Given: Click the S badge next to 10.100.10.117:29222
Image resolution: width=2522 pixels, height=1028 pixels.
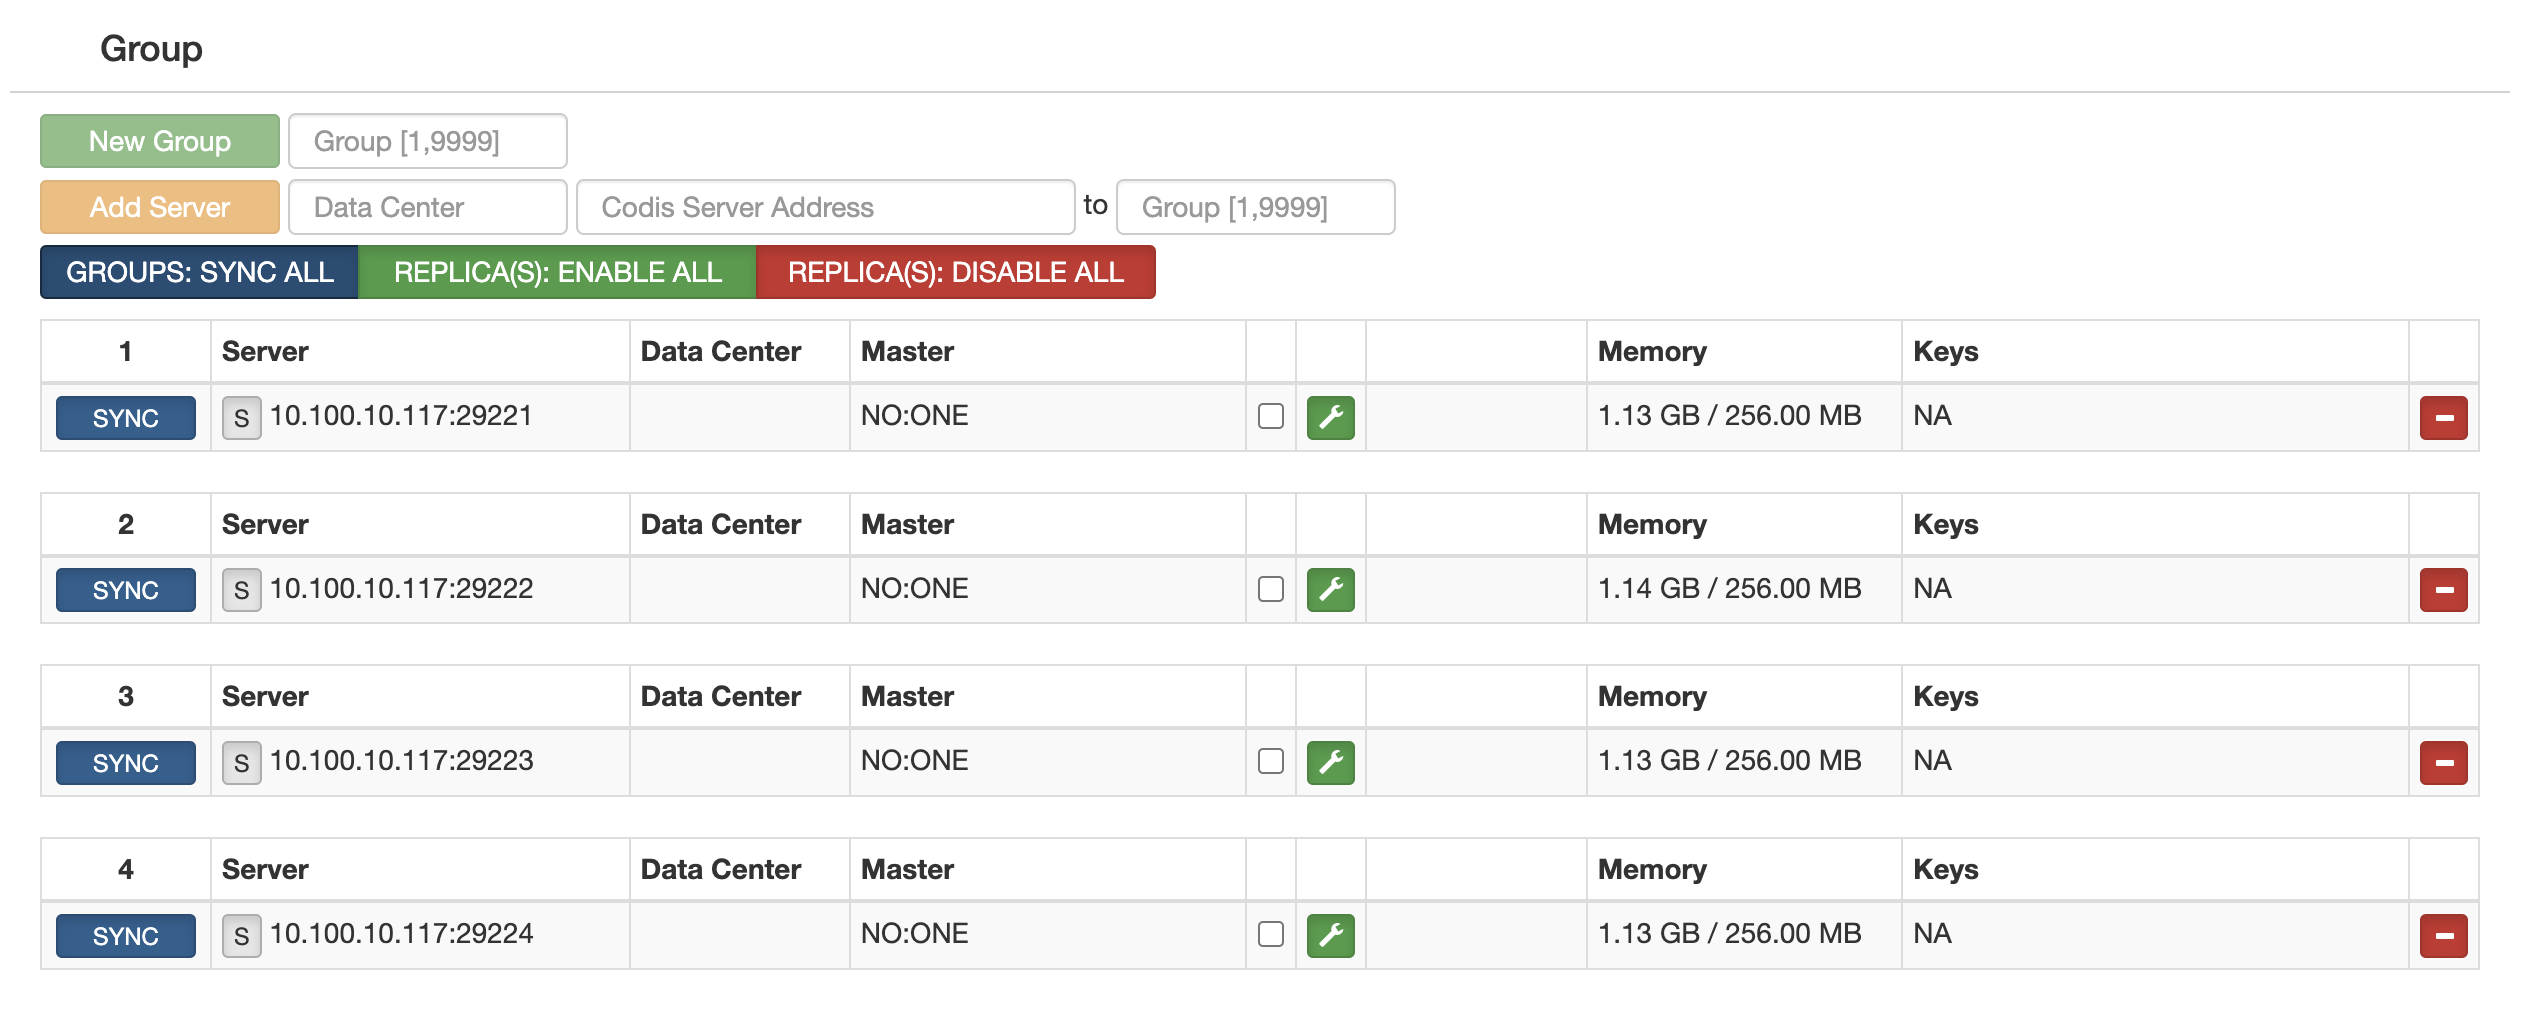Looking at the screenshot, I should pos(241,590).
